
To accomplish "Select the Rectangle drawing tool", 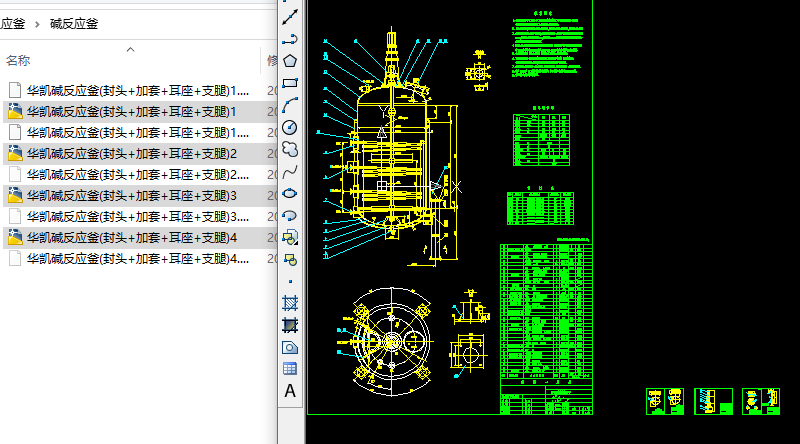I will click(290, 83).
